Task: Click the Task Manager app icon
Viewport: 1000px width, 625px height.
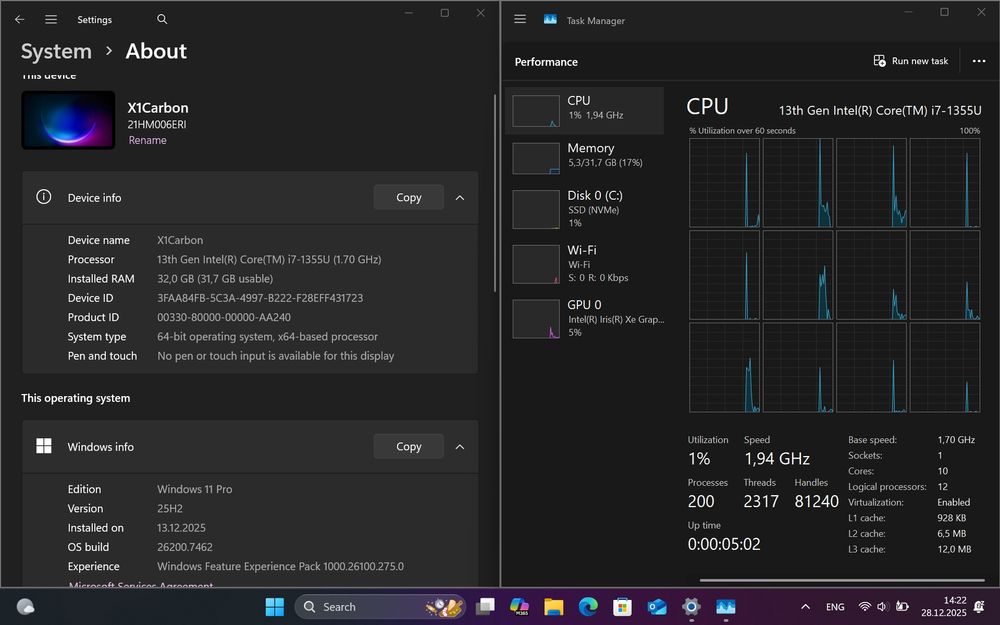Action: 550,19
